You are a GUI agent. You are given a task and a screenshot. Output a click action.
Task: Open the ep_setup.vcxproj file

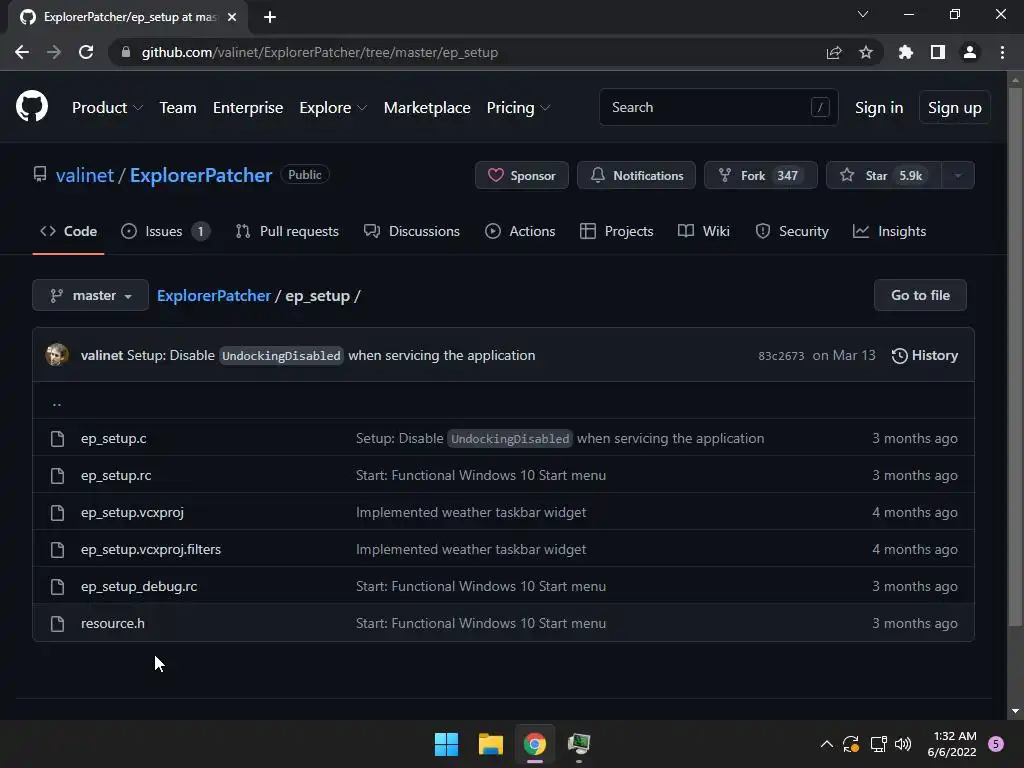coord(133,513)
